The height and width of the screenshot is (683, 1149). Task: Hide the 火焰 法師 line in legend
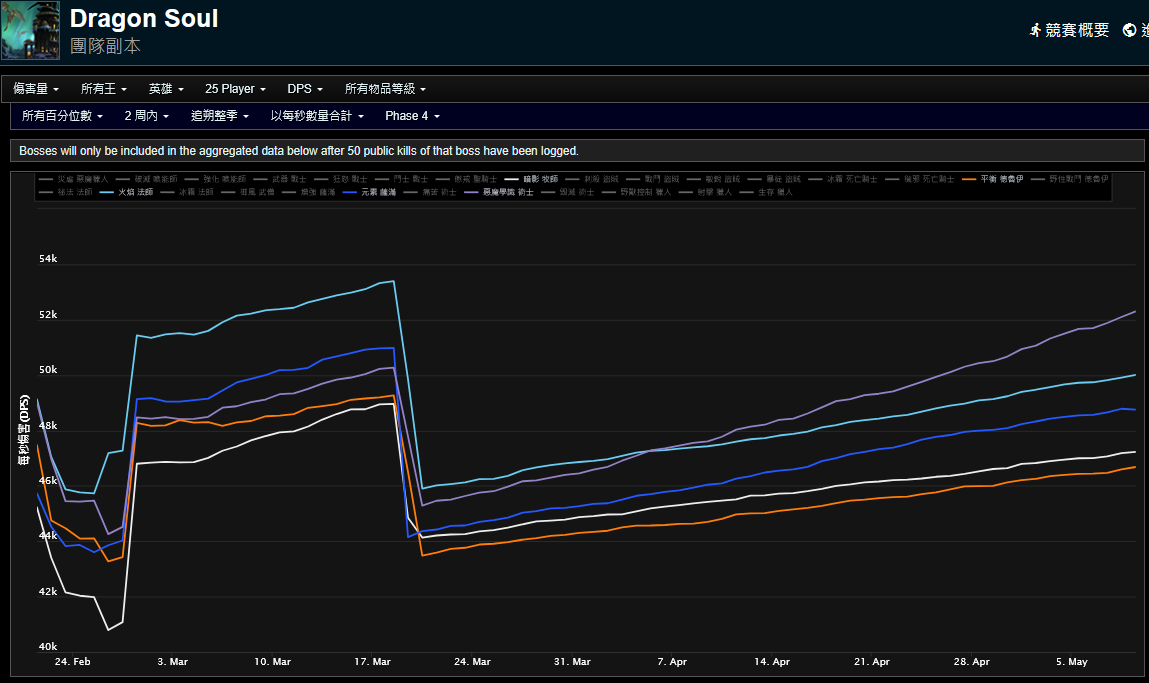[134, 191]
